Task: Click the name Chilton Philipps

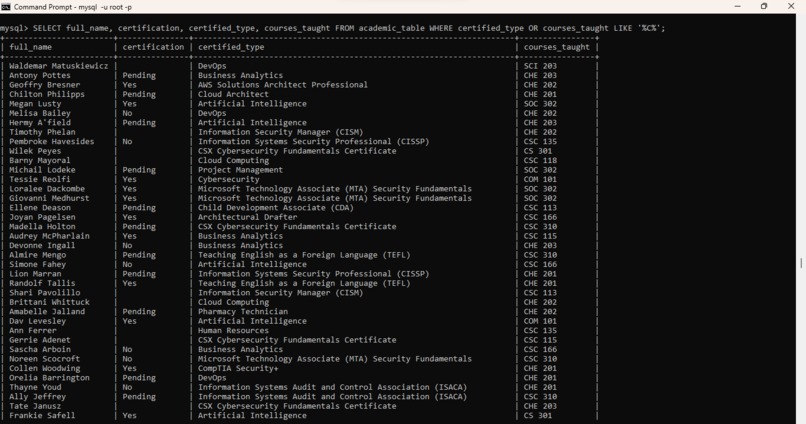Action: coord(47,94)
